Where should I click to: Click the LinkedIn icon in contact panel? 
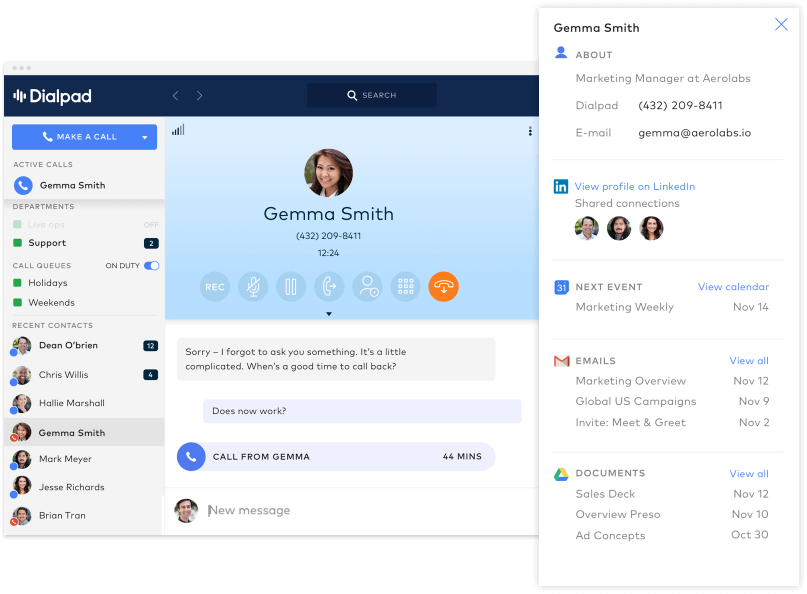pyautogui.click(x=561, y=186)
